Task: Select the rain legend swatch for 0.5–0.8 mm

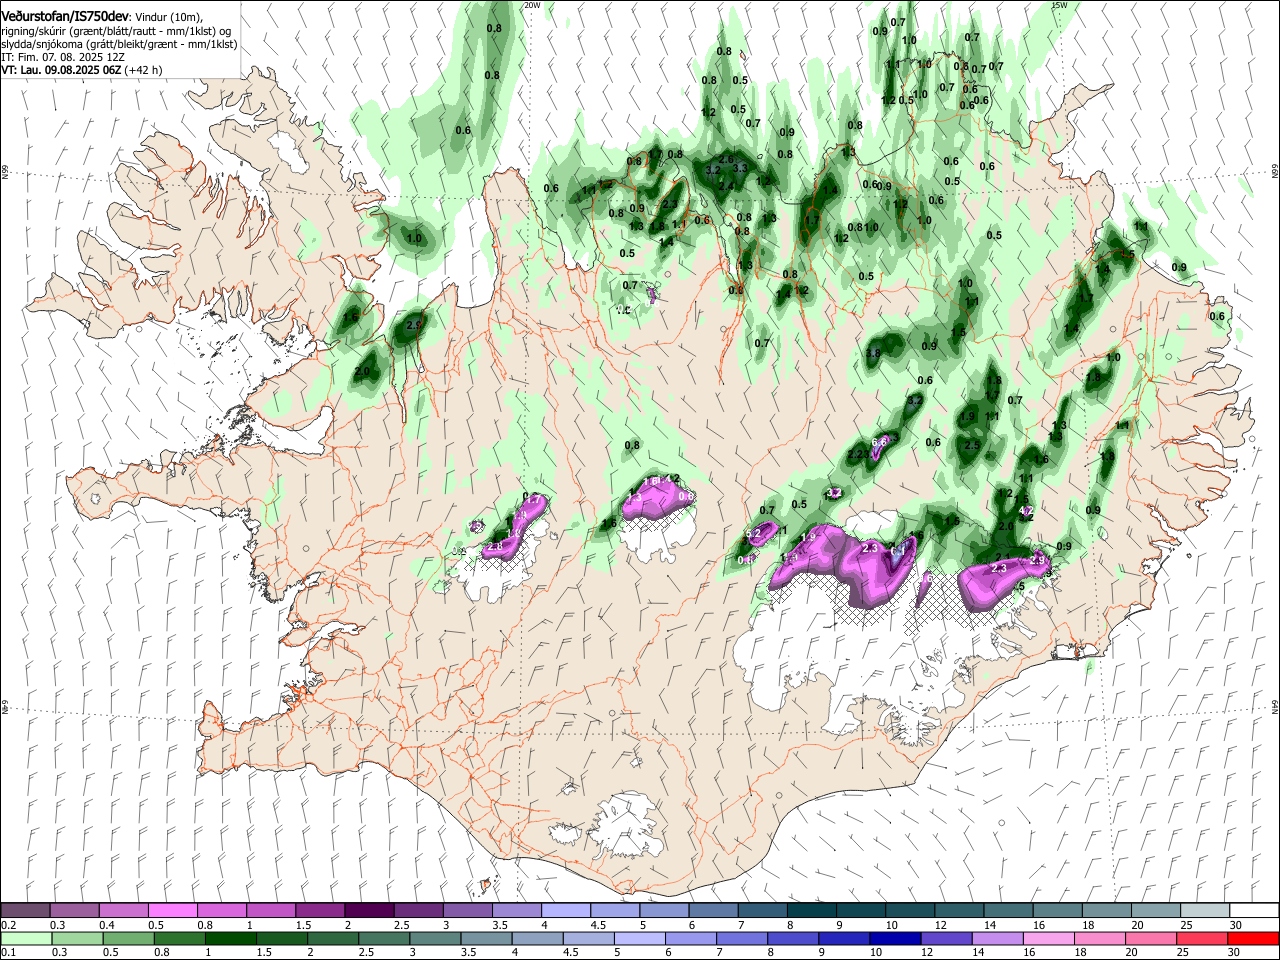Action: pos(127,939)
